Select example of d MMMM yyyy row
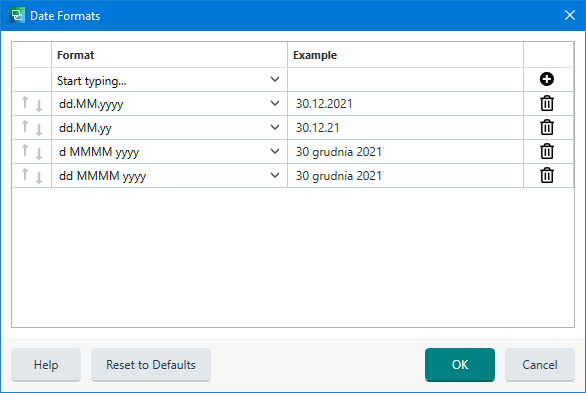The width and height of the screenshot is (586, 393). [x=405, y=151]
